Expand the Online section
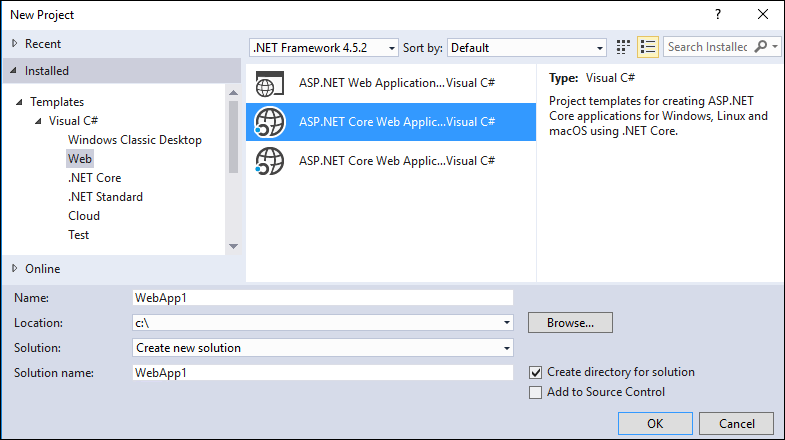This screenshot has height=440, width=785. click(x=14, y=268)
